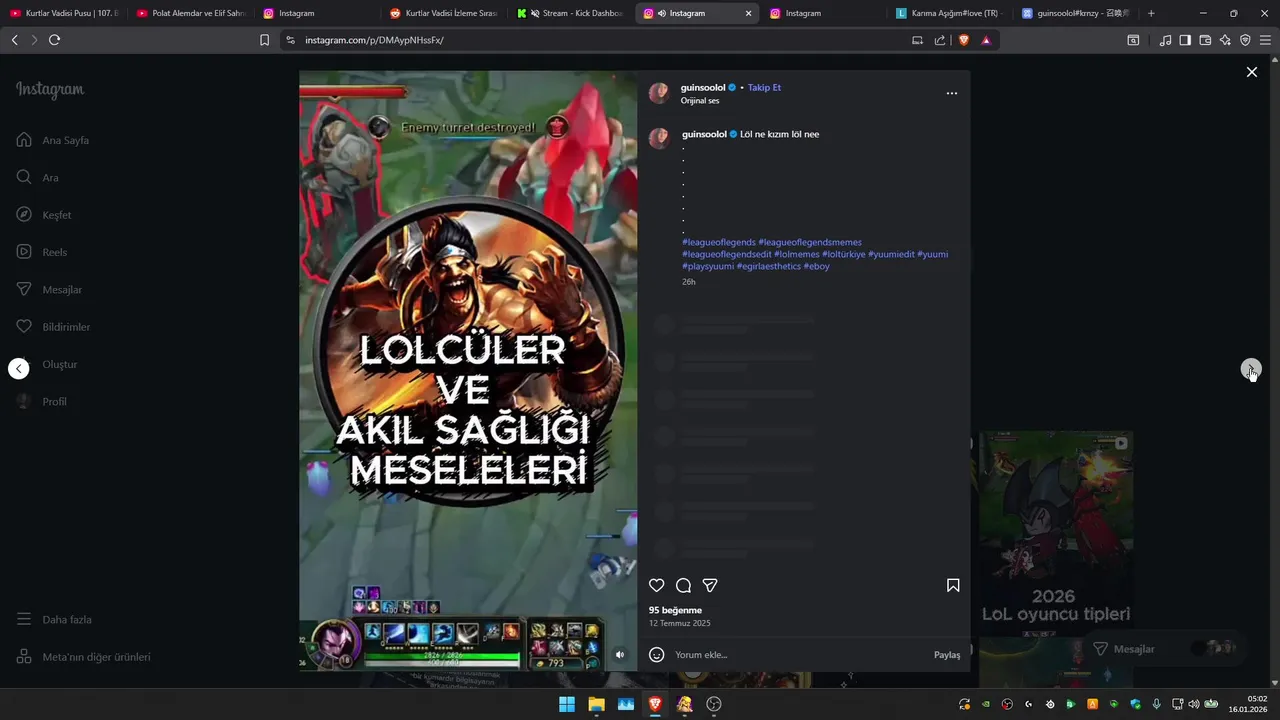Open the 2026 LoL oyuncu tipleri thumbnail
This screenshot has height=720, width=1280.
[x=1056, y=535]
